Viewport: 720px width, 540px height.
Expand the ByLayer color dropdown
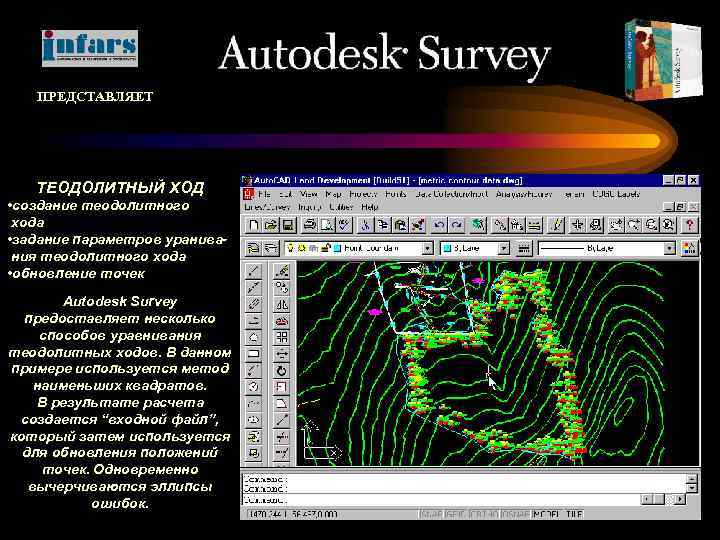pos(504,248)
